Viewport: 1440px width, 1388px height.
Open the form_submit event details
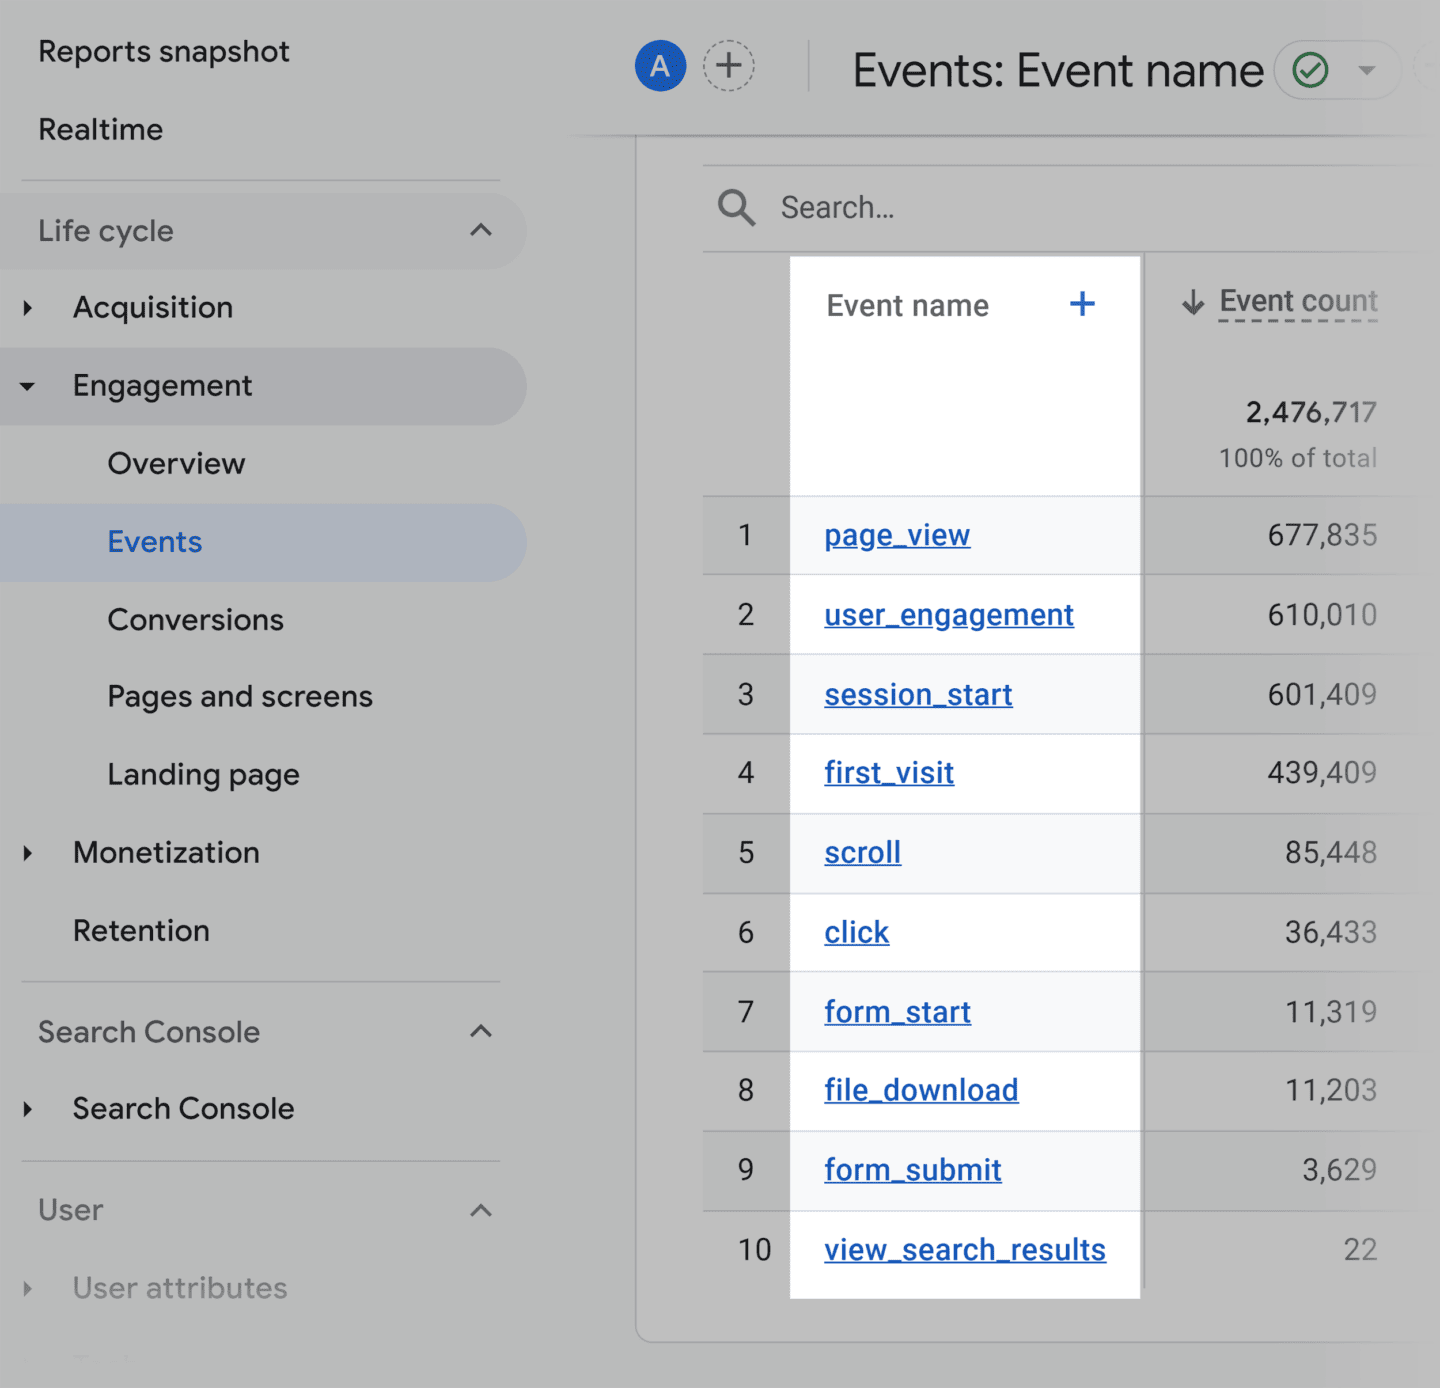[x=912, y=1170]
